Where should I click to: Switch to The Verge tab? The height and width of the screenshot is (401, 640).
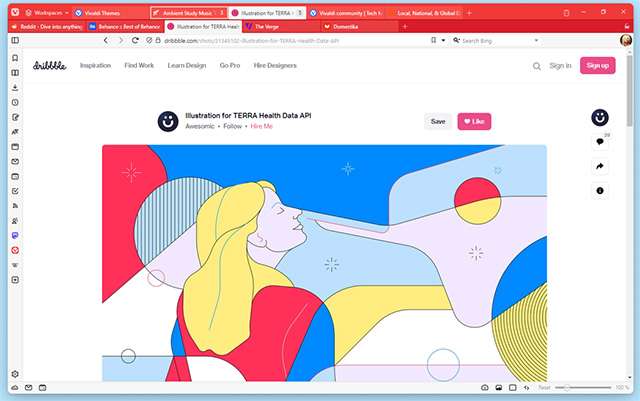point(282,27)
